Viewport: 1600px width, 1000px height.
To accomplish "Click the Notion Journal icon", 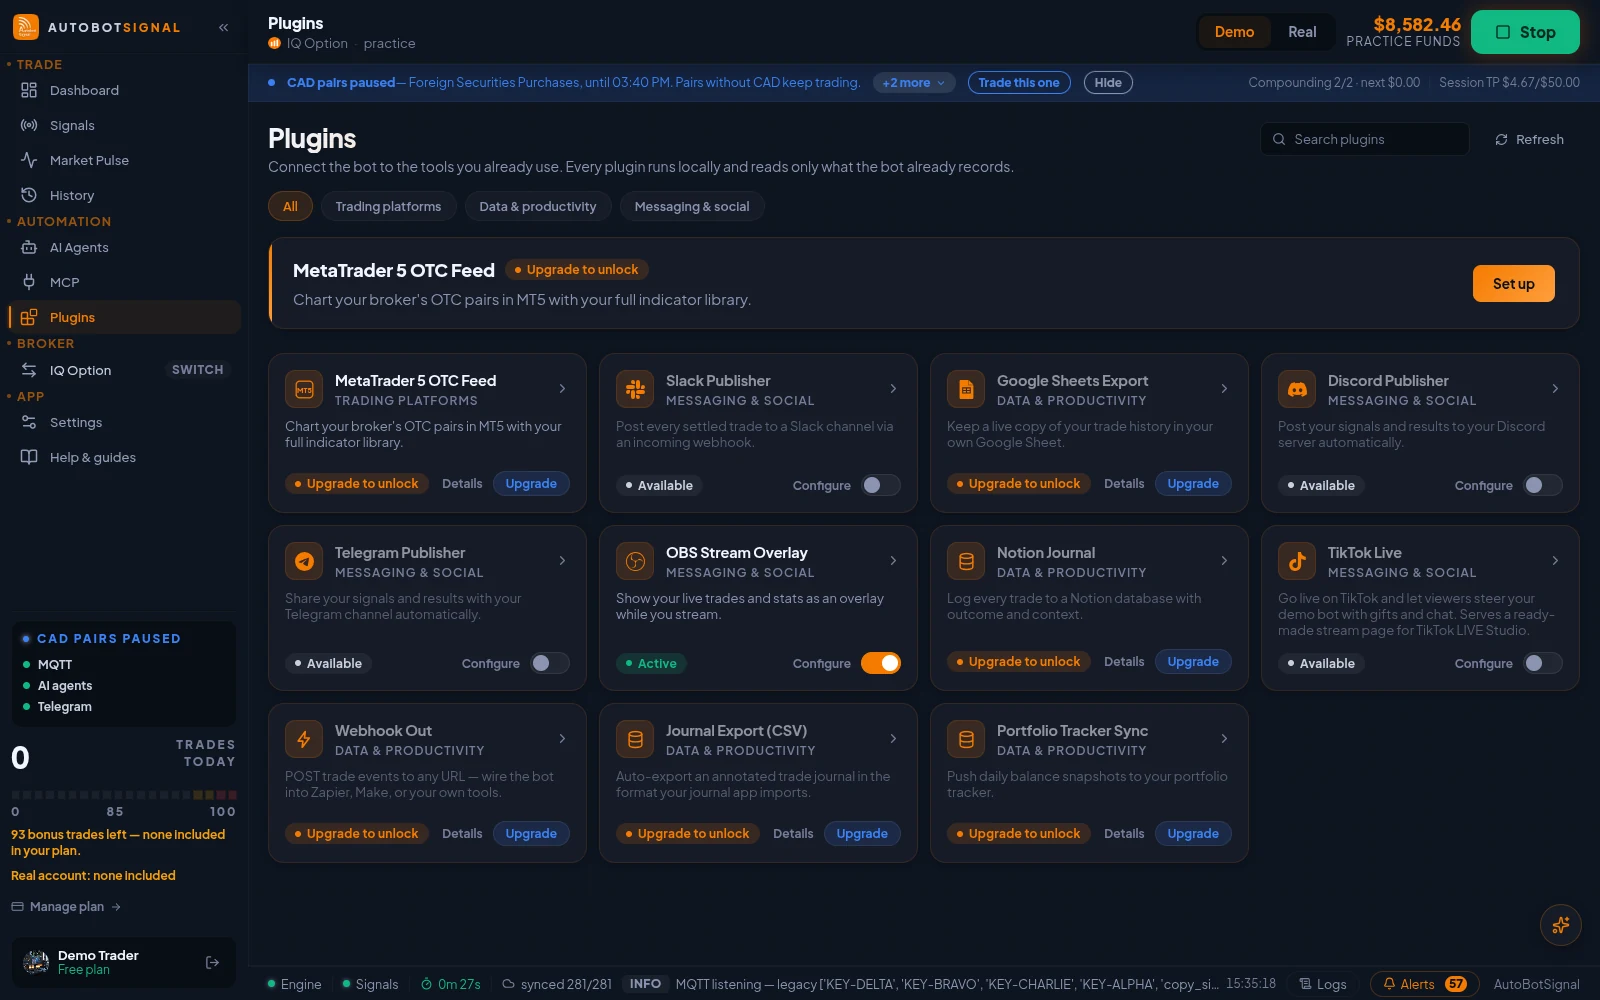I will click(966, 561).
